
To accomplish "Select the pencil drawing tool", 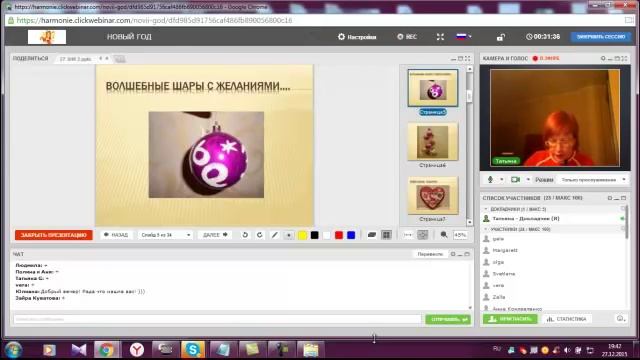I will (275, 235).
